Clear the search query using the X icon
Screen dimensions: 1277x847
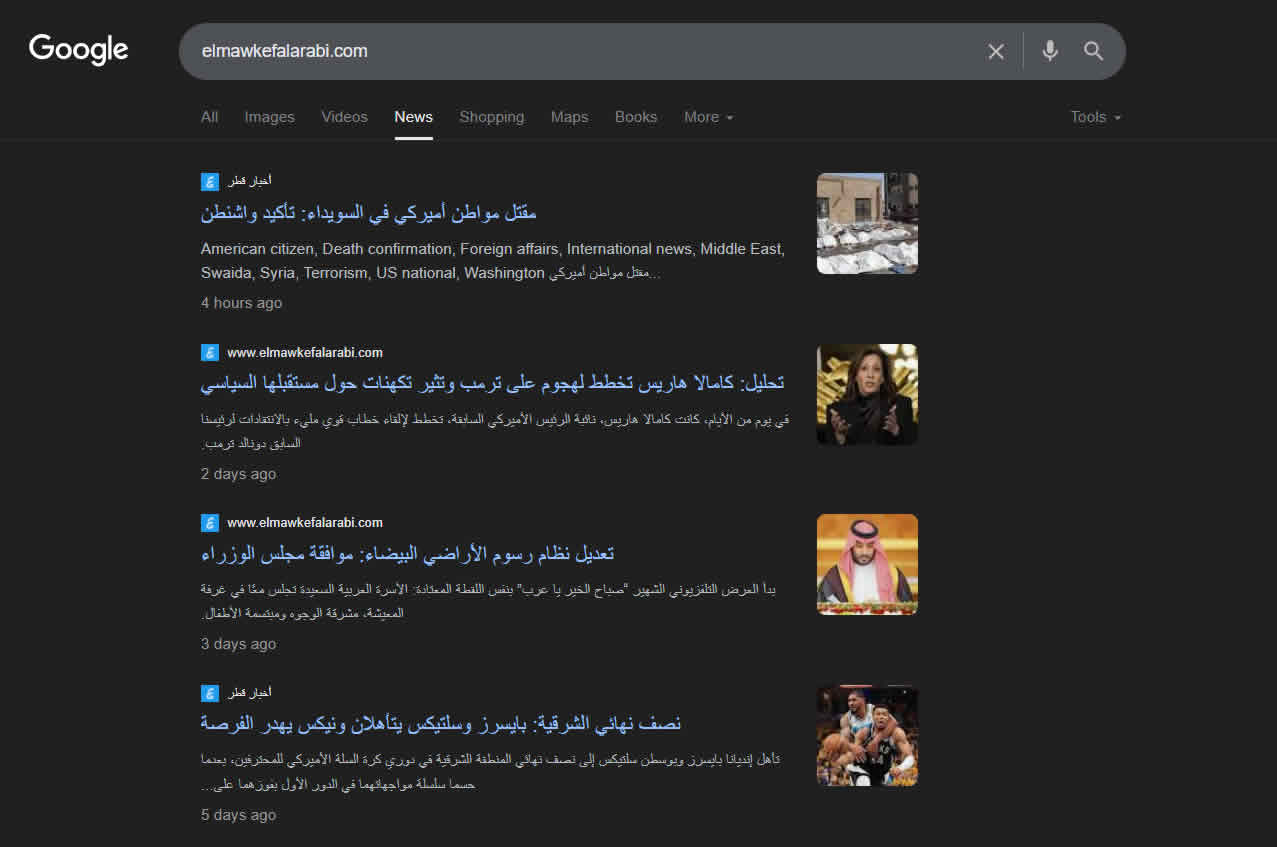(x=995, y=51)
